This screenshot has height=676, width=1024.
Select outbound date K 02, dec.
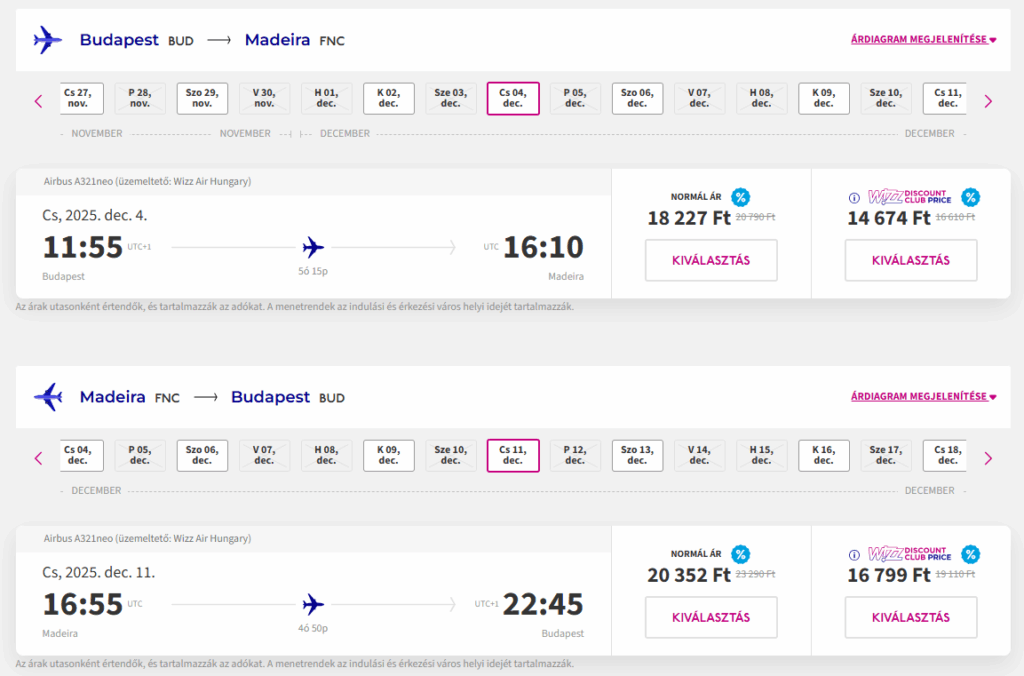(388, 98)
